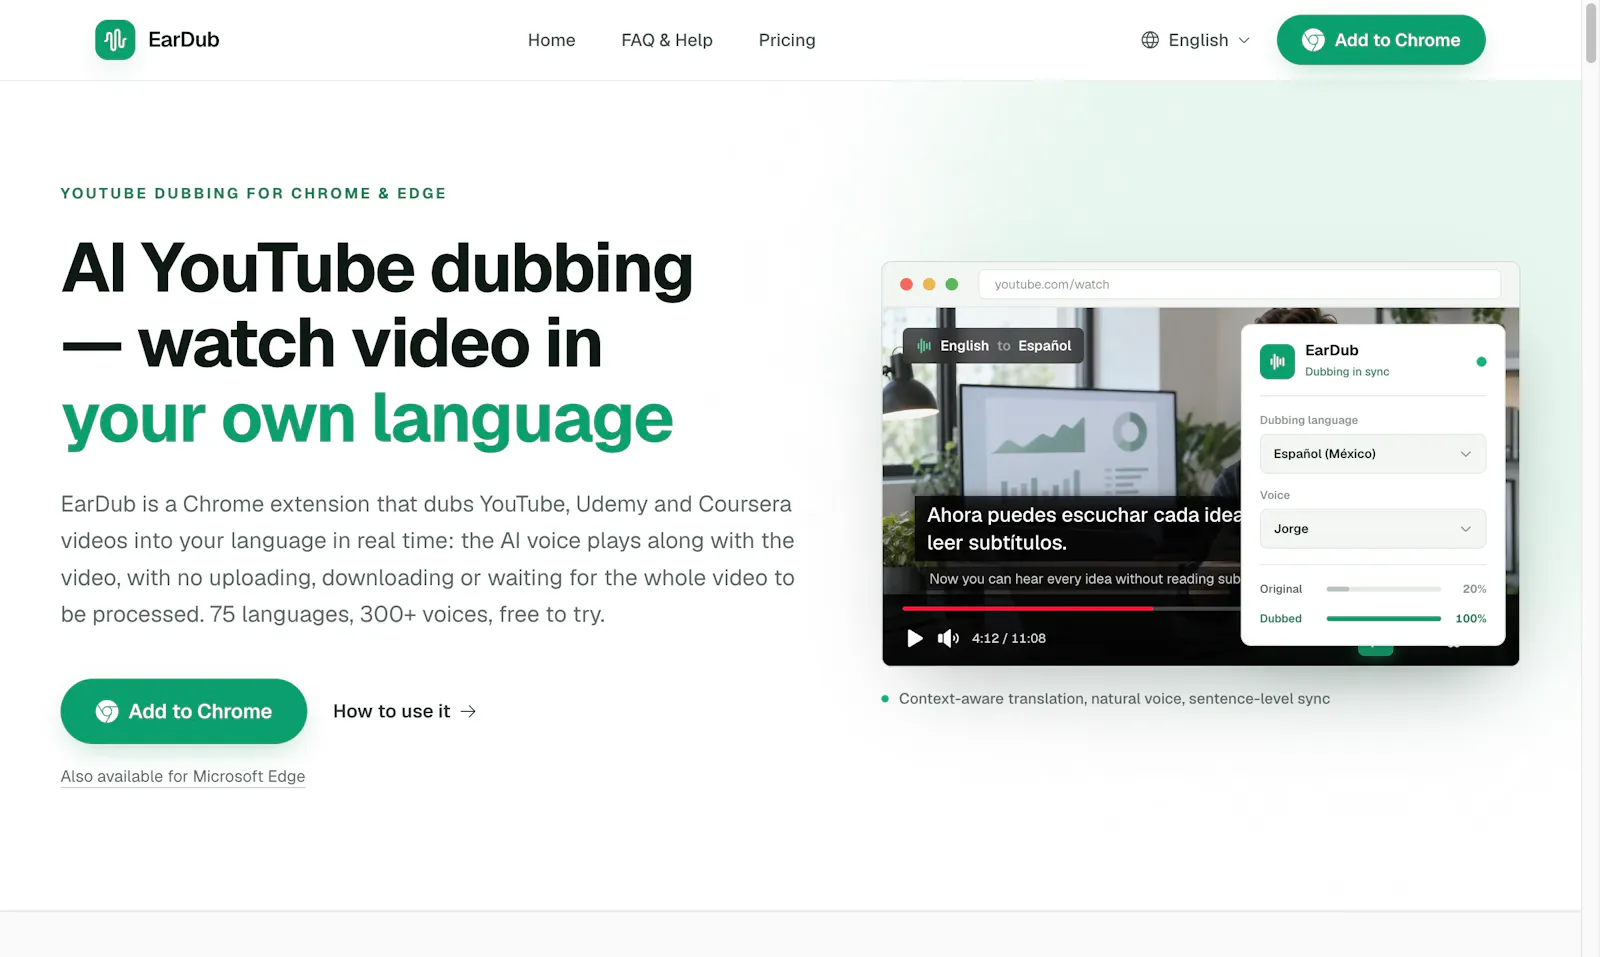The image size is (1600, 957).
Task: Click the play button in video mockup
Action: (914, 638)
